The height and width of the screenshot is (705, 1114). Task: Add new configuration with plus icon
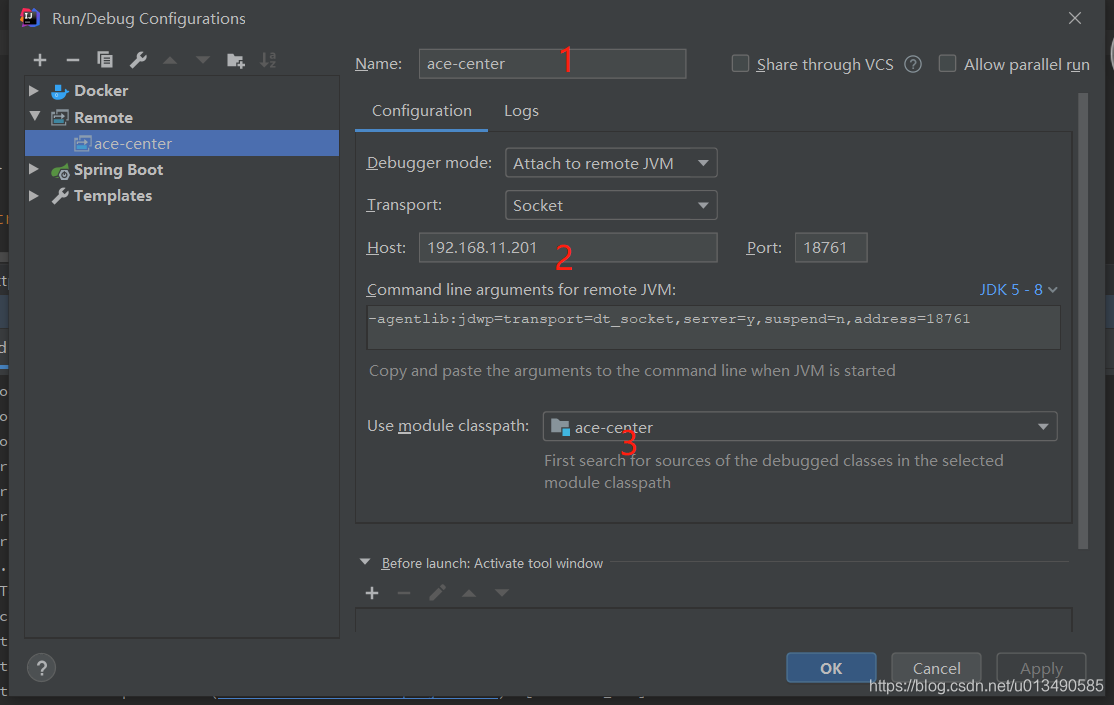pos(40,60)
